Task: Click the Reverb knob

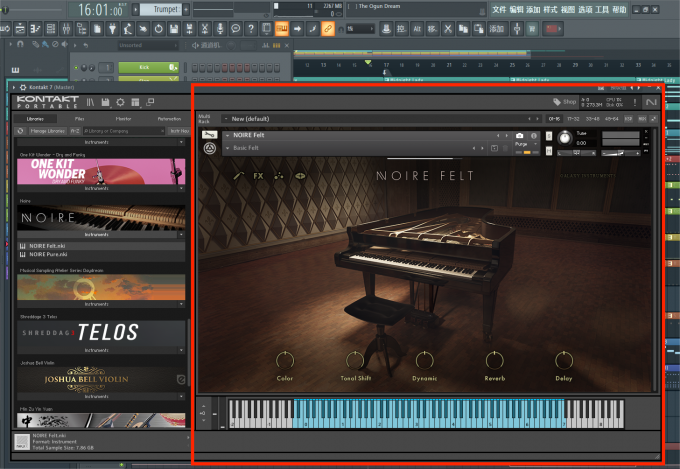Action: pyautogui.click(x=494, y=361)
